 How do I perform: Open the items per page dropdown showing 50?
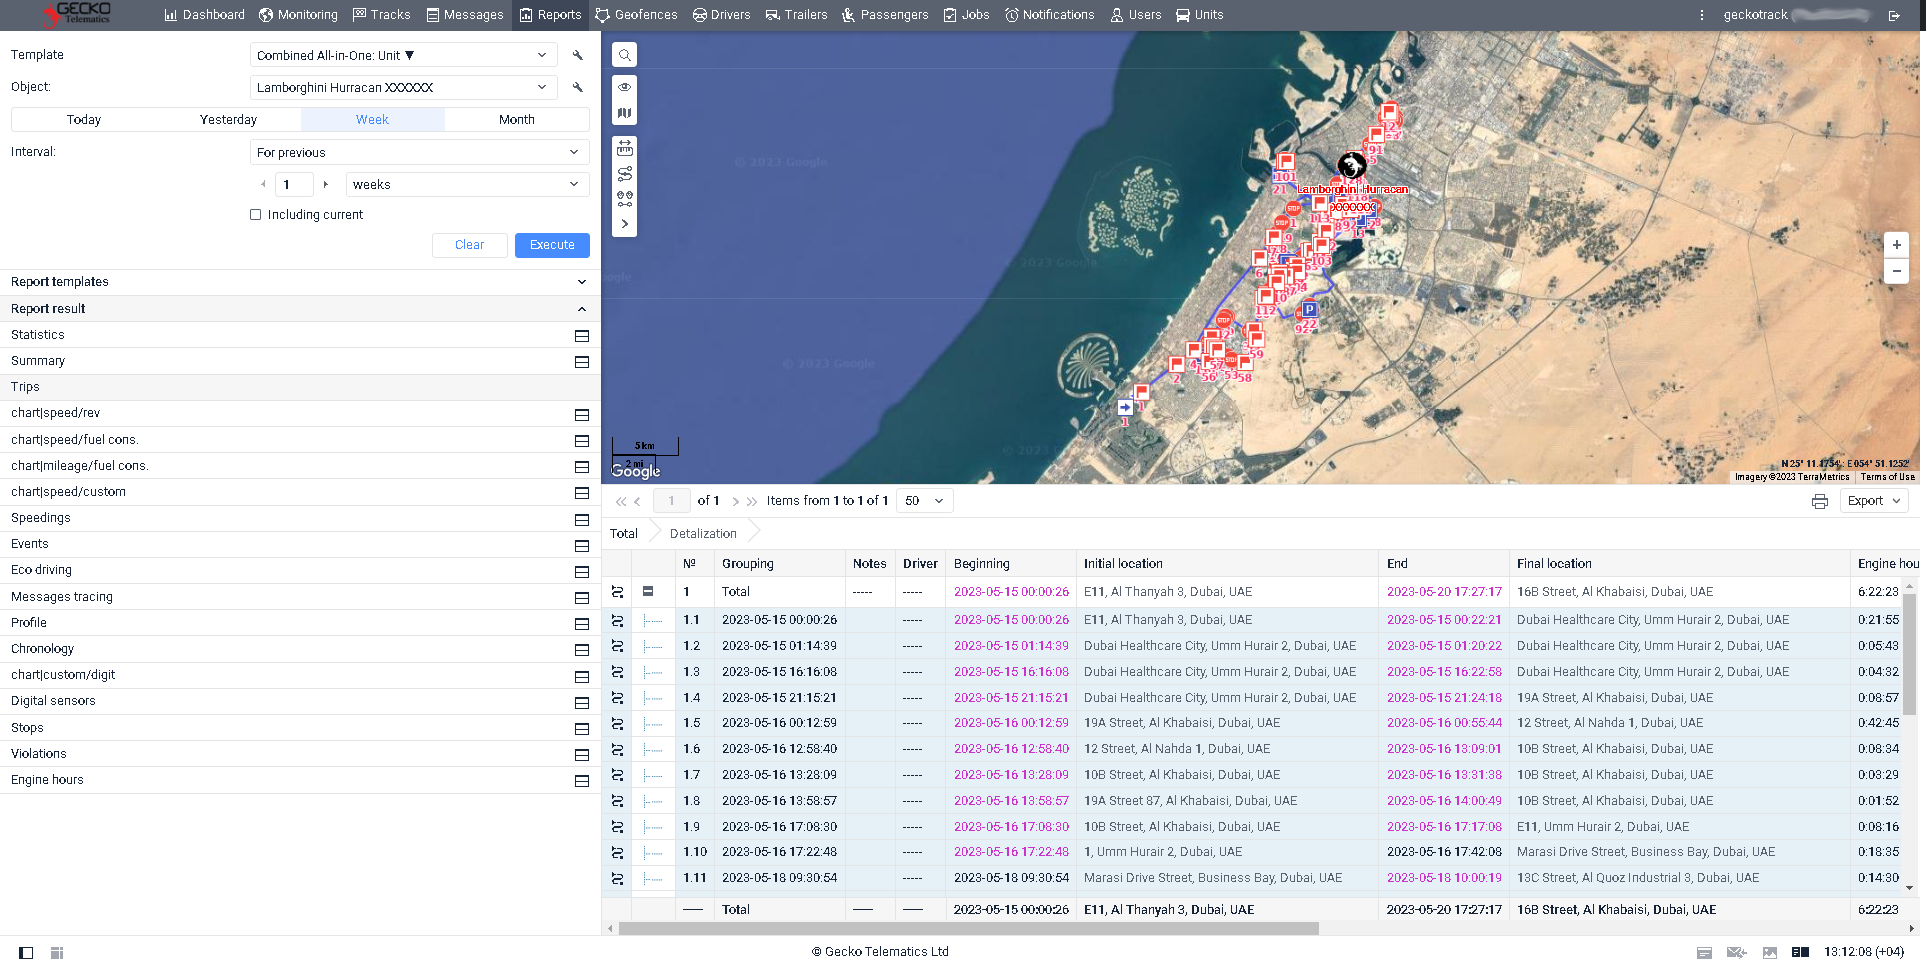(923, 500)
